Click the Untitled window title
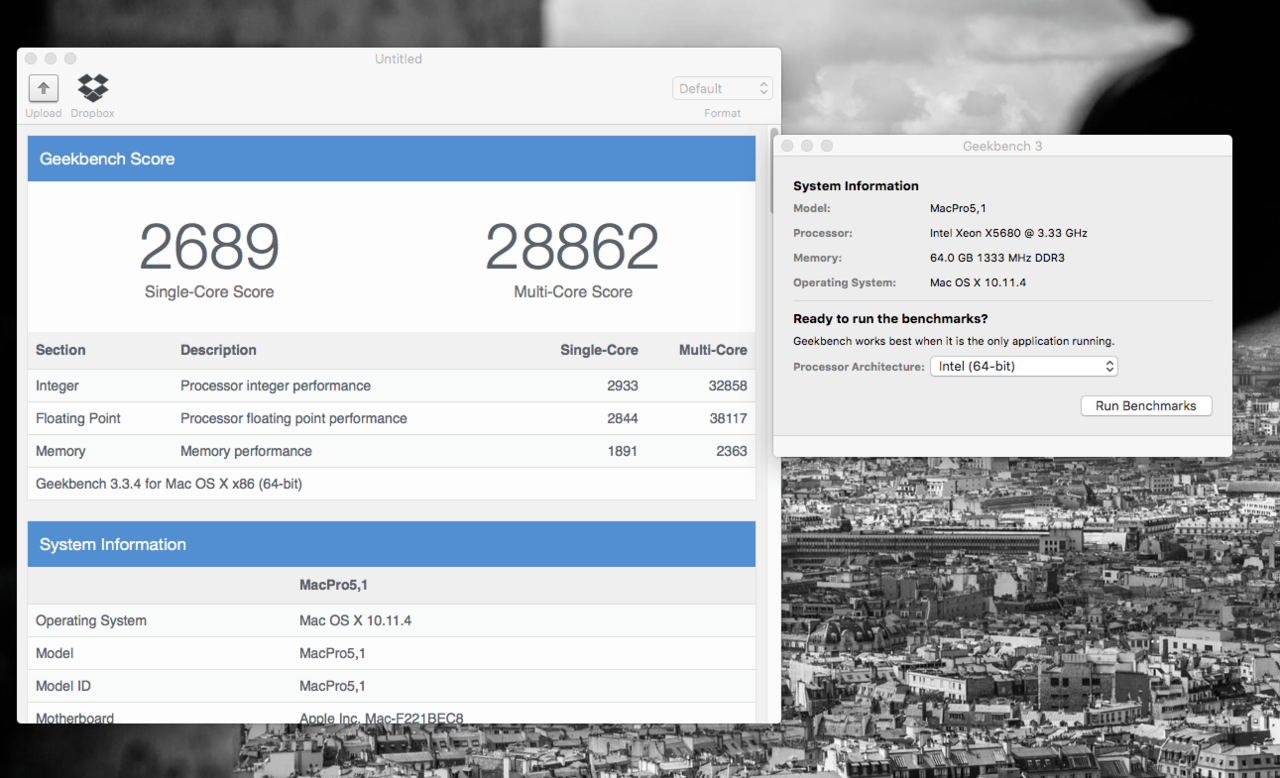The image size is (1280, 778). tap(398, 59)
